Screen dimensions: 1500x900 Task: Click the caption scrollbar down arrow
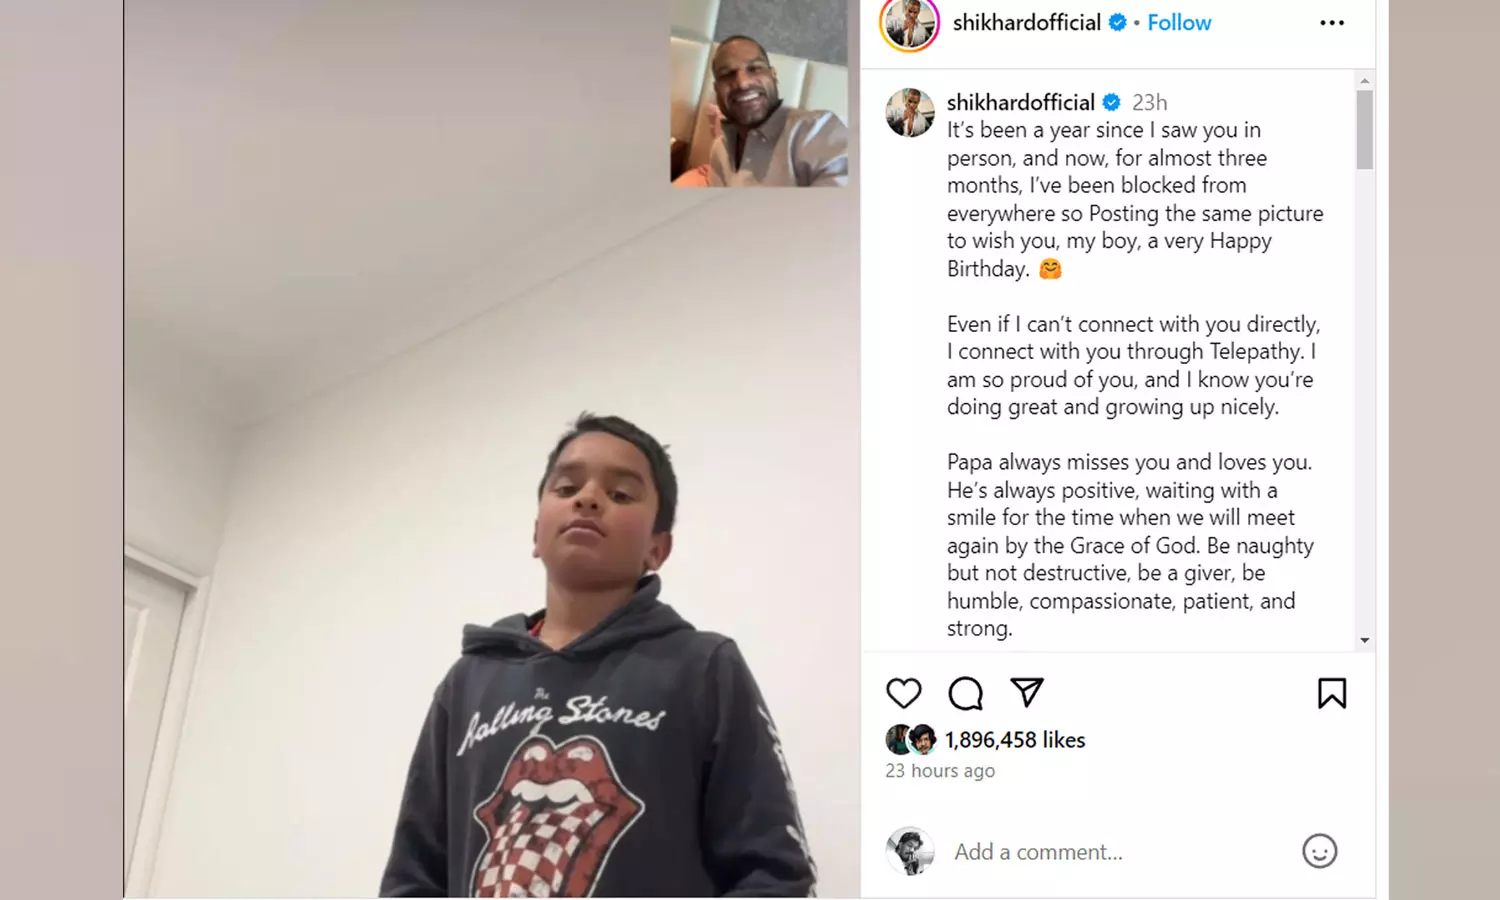[1365, 640]
